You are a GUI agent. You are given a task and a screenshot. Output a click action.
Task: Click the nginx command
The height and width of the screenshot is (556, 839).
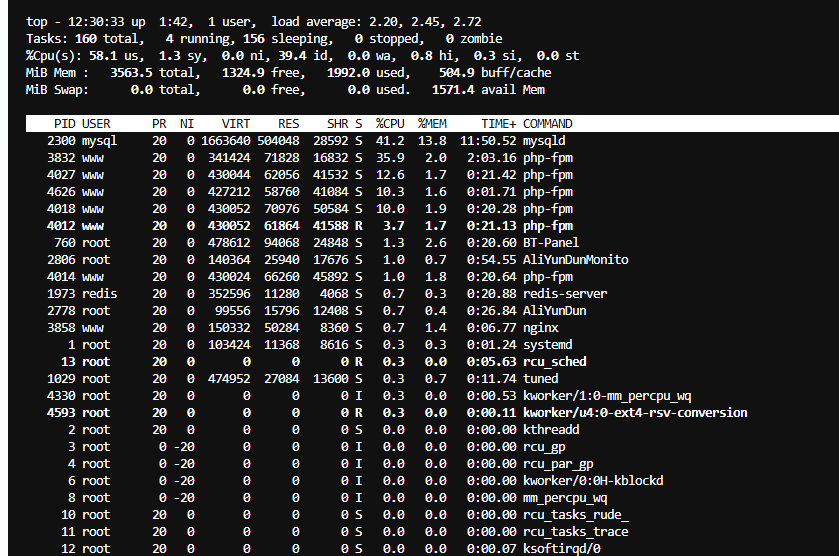tap(540, 328)
